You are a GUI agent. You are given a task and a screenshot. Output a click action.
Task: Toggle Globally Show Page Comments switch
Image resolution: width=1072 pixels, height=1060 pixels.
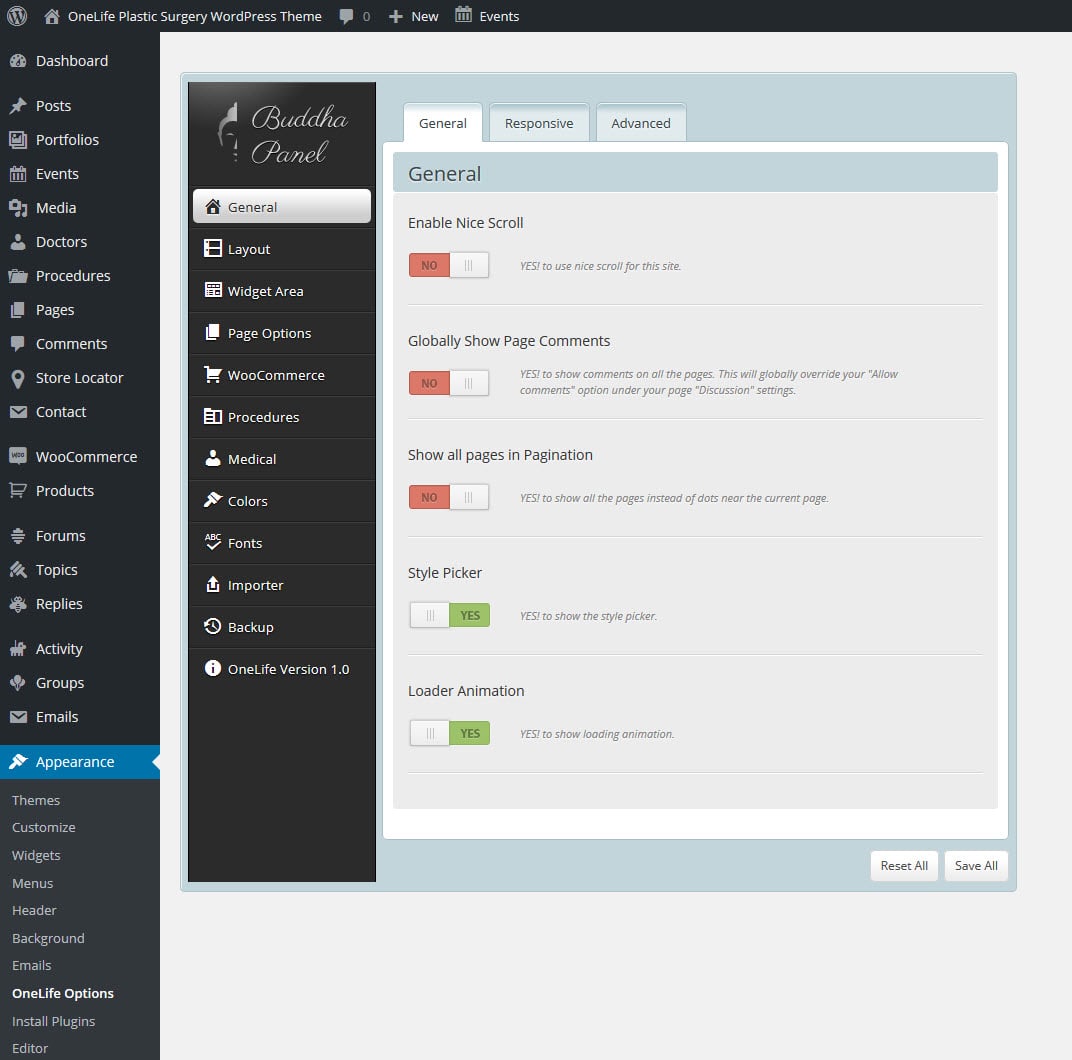(x=449, y=383)
